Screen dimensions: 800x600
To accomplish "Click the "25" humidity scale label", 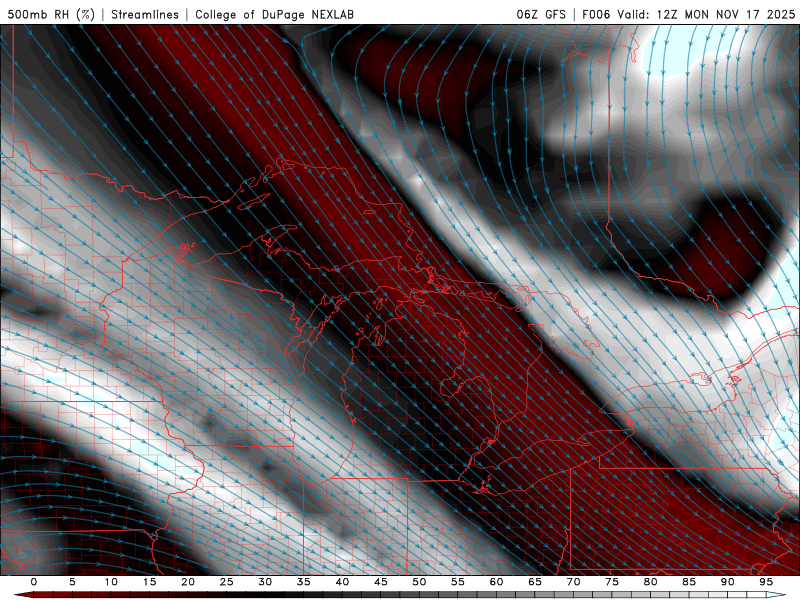I will coord(227,582).
